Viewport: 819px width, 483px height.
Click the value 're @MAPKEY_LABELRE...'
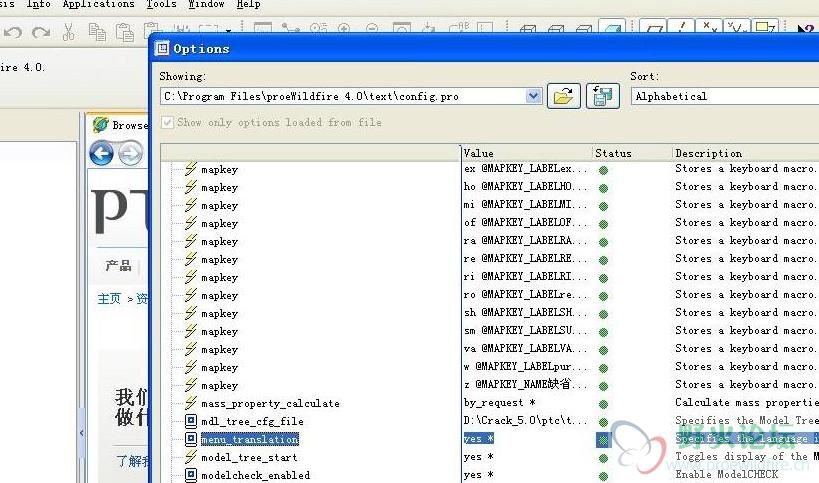pyautogui.click(x=525, y=258)
